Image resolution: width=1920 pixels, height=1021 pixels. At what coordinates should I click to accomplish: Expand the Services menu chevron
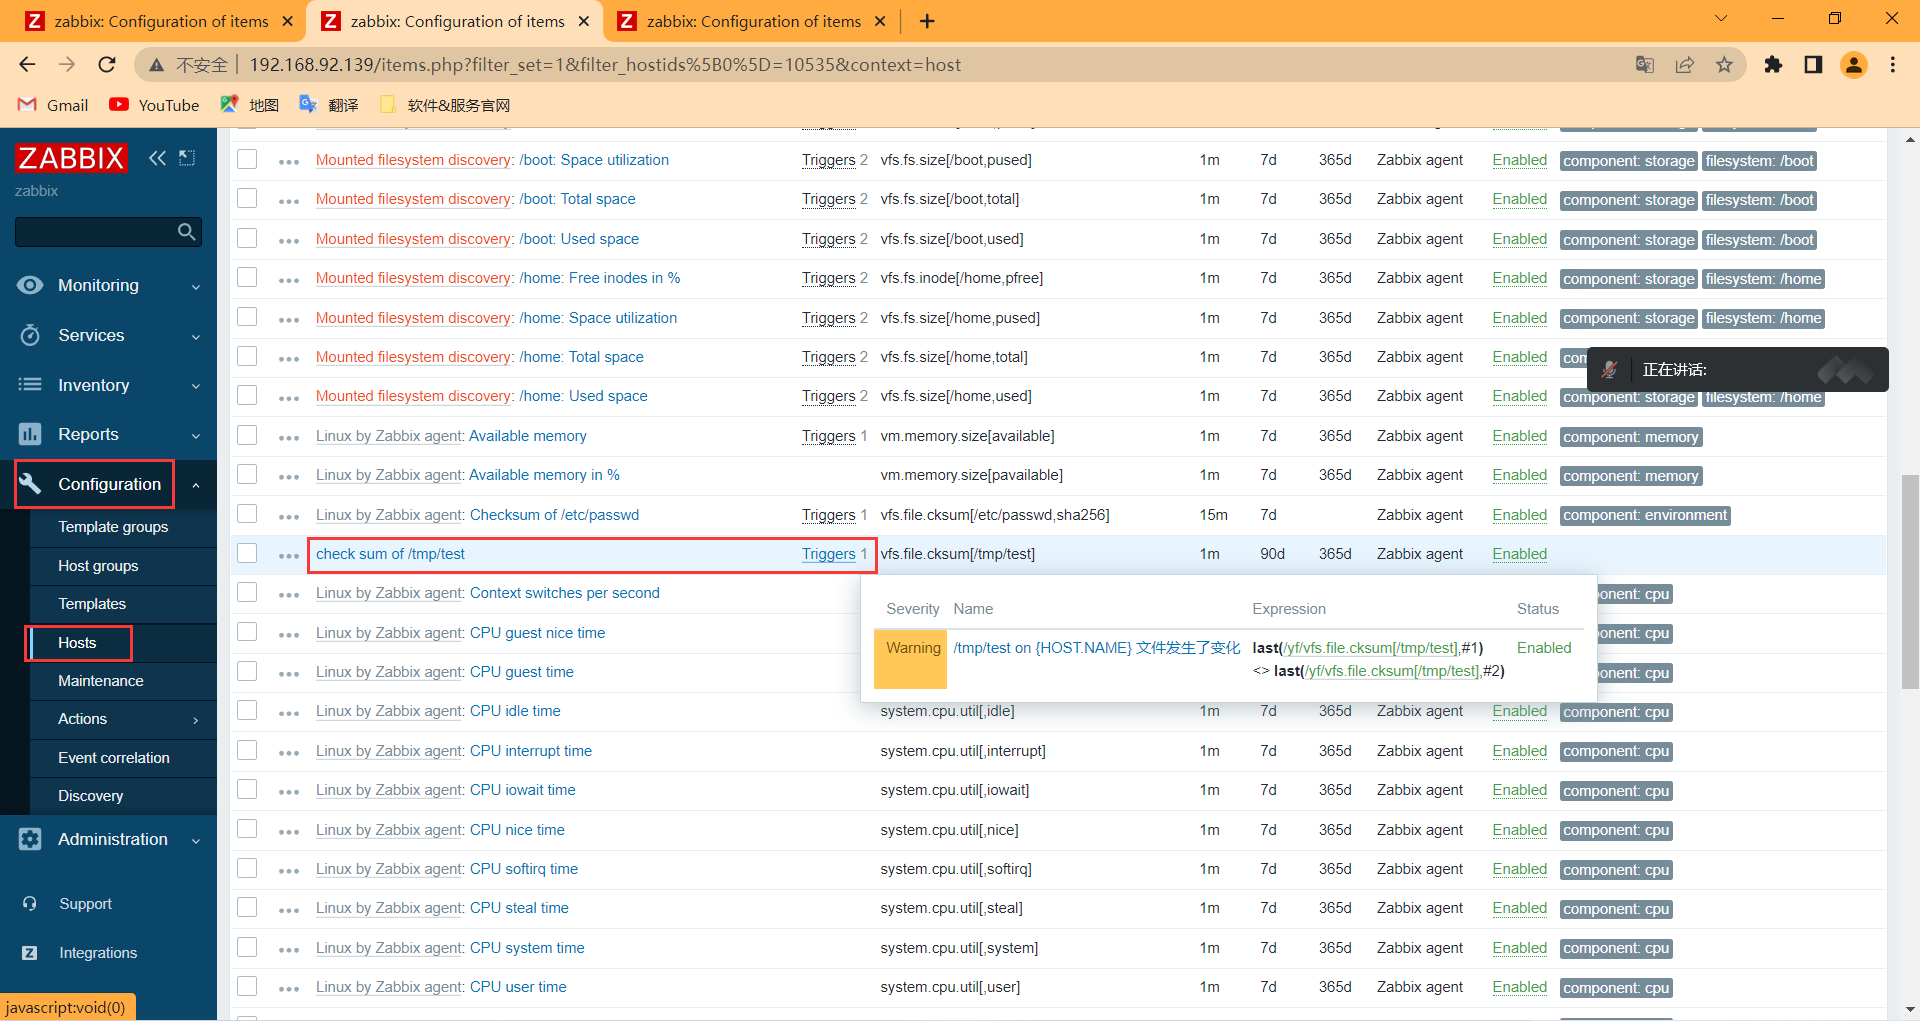196,337
